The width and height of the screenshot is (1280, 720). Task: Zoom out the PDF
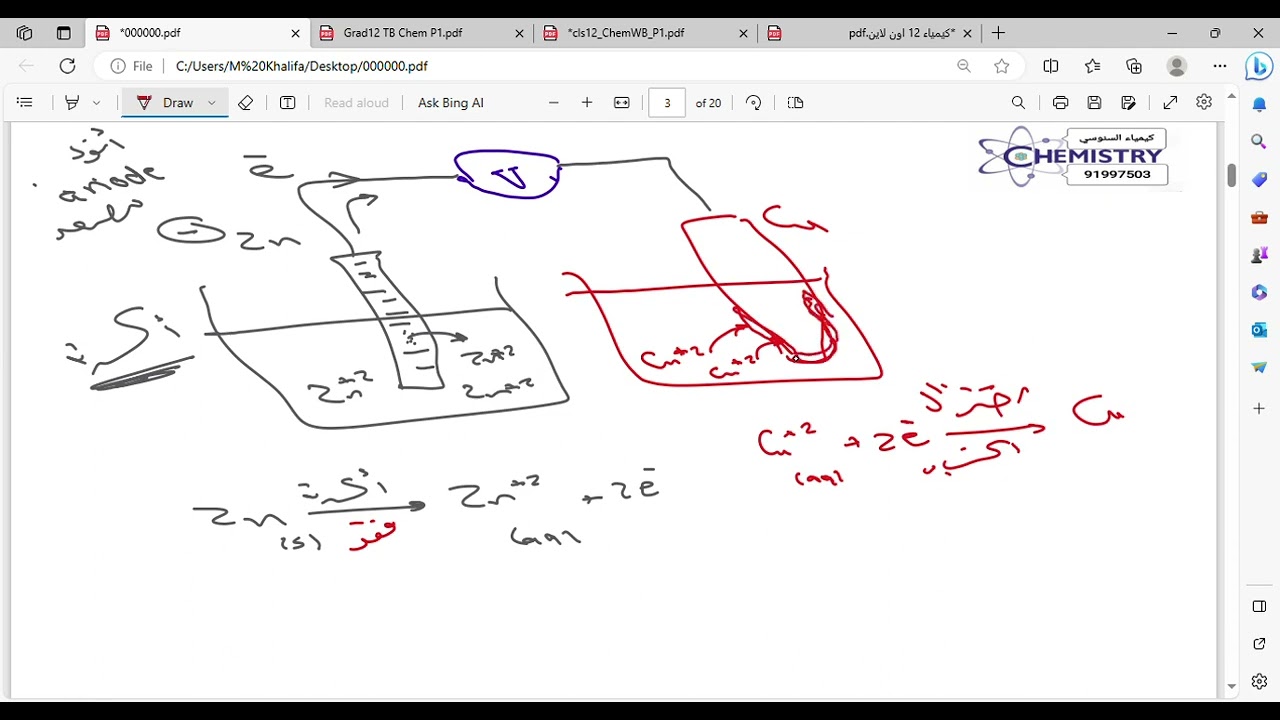click(554, 103)
